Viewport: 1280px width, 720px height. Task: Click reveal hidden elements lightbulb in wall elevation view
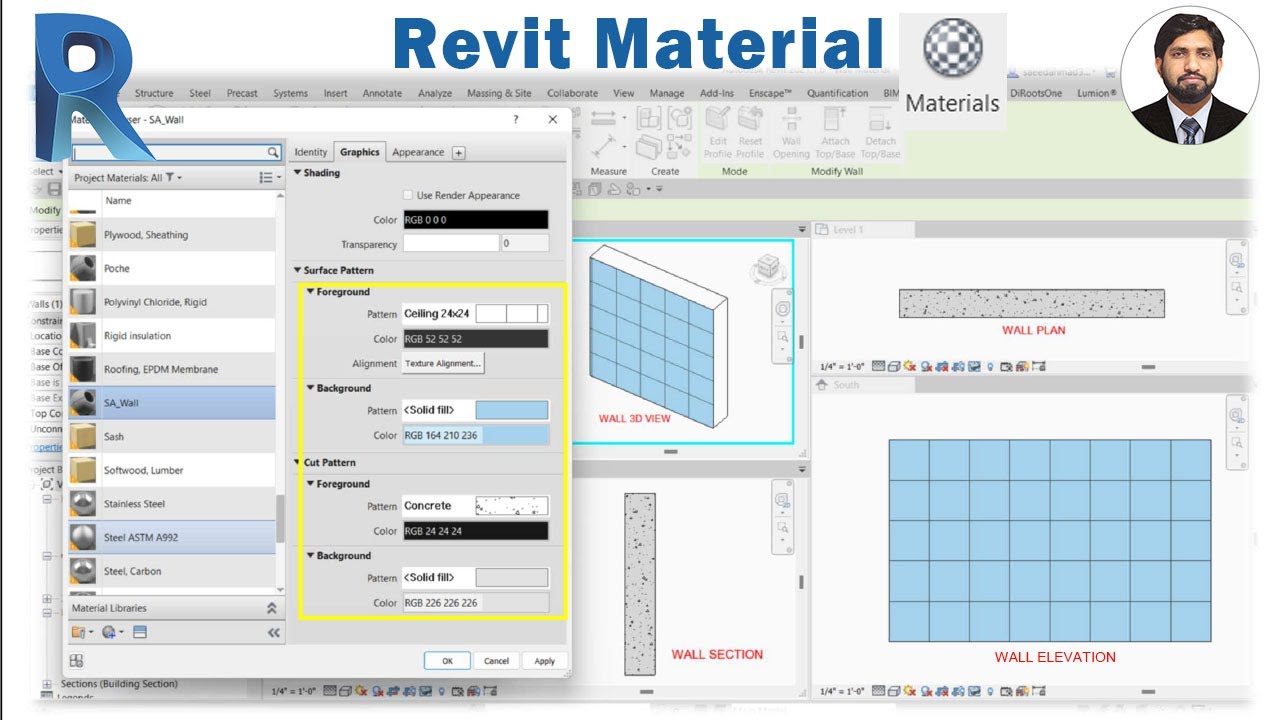click(x=990, y=691)
